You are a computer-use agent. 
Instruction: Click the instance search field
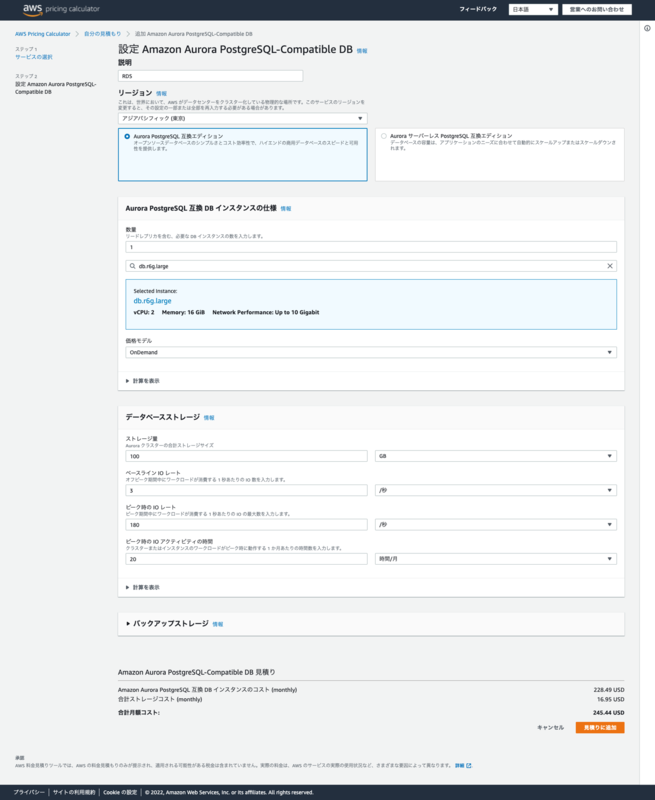pyautogui.click(x=371, y=266)
